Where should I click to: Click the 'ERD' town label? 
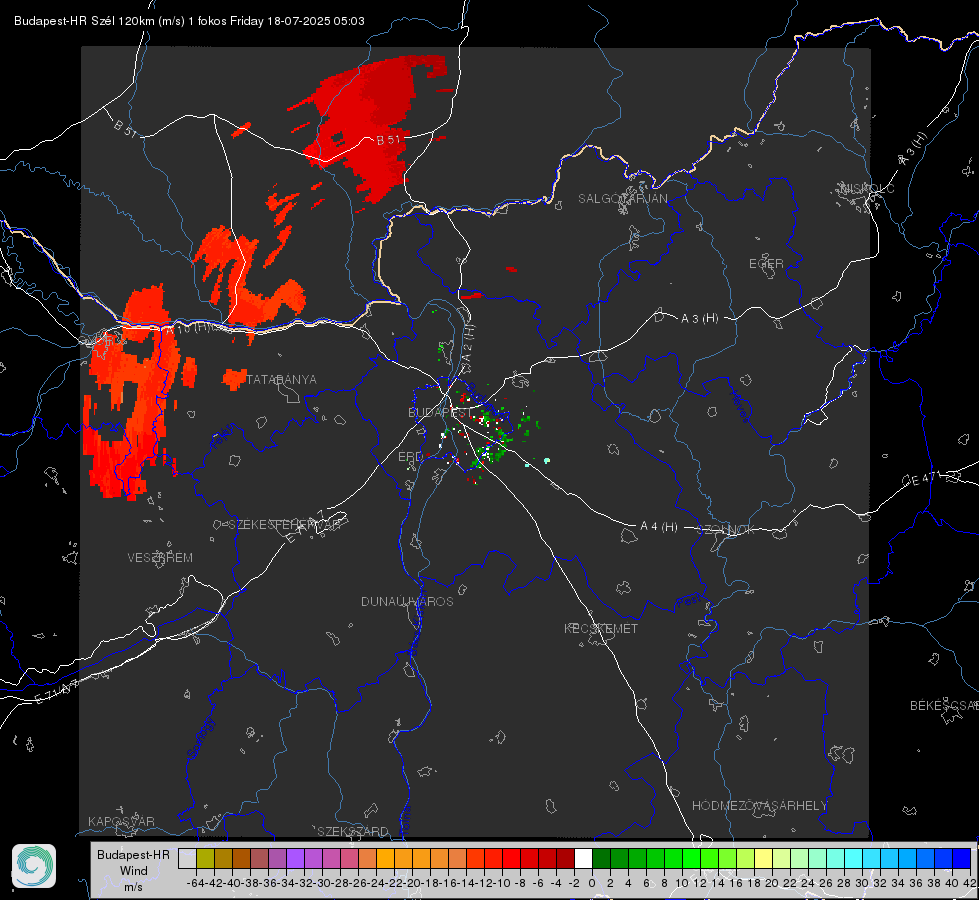[410, 457]
